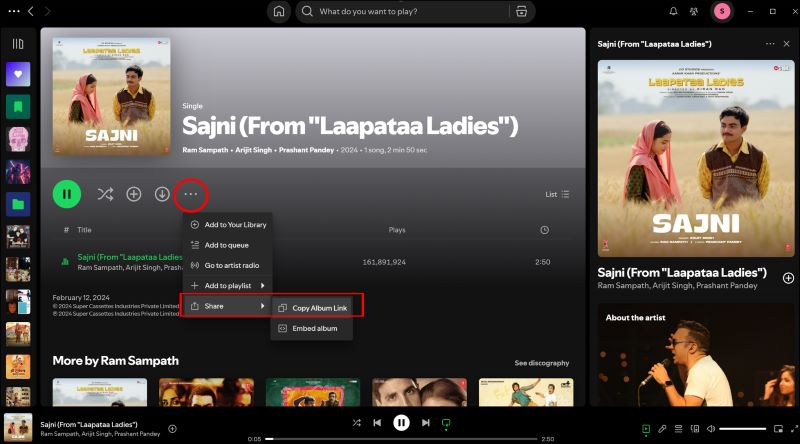Viewport: 800px width, 444px height.
Task: Open the green folder in library sidebar
Action: click(18, 205)
